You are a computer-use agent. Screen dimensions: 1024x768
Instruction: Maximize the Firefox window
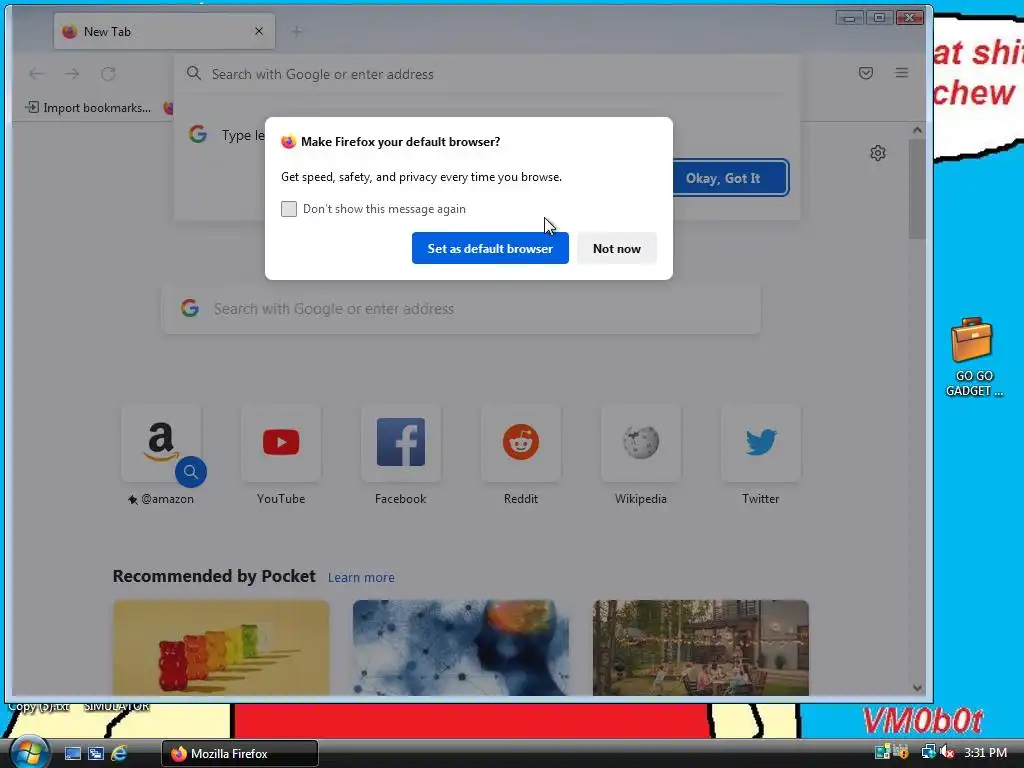click(879, 18)
